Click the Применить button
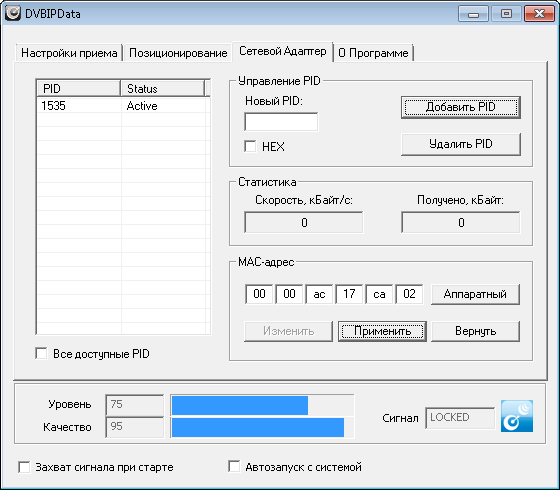The image size is (560, 490). point(382,331)
